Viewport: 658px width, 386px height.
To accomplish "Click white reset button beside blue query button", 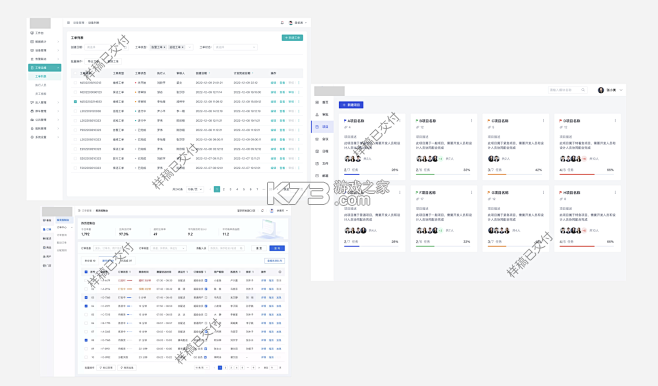I will [x=259, y=248].
